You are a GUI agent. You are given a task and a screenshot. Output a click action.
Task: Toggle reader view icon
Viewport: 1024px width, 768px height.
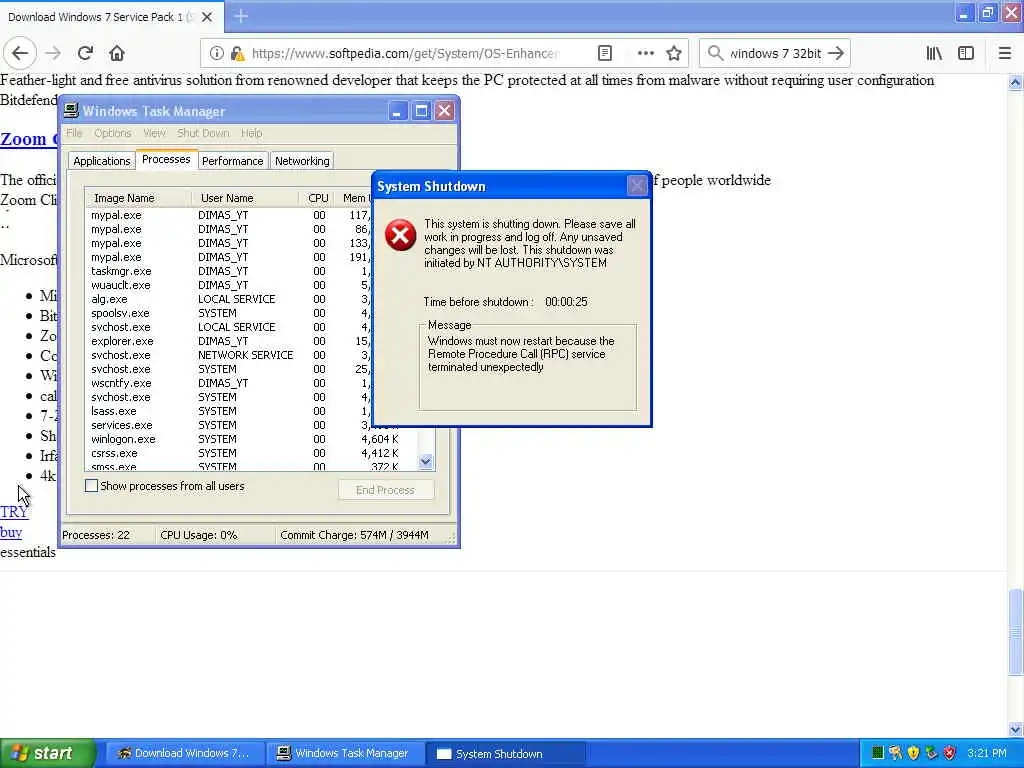tap(605, 54)
